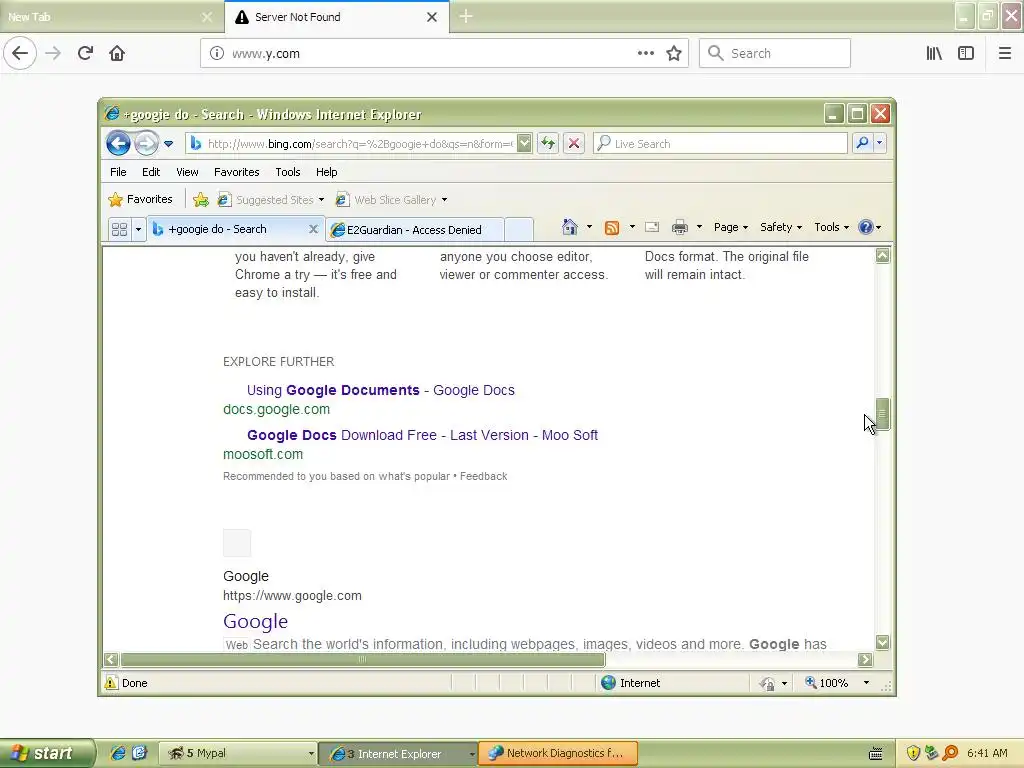
Task: Go to Firefox home page icon
Action: tap(117, 53)
